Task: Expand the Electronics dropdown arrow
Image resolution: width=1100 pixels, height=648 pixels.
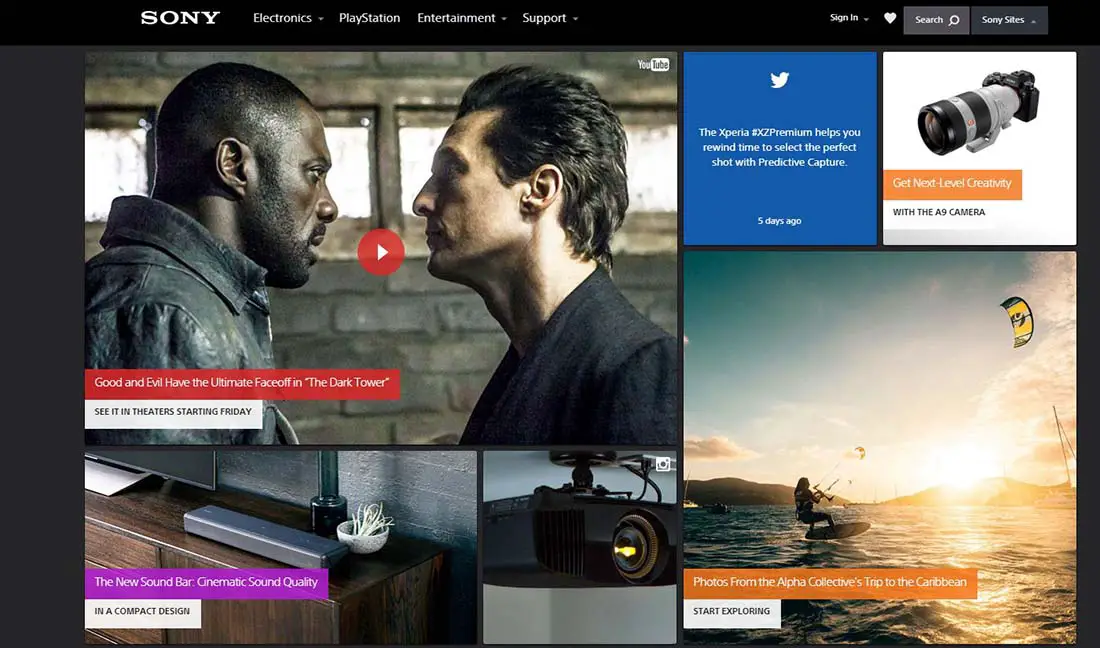Action: click(x=321, y=19)
